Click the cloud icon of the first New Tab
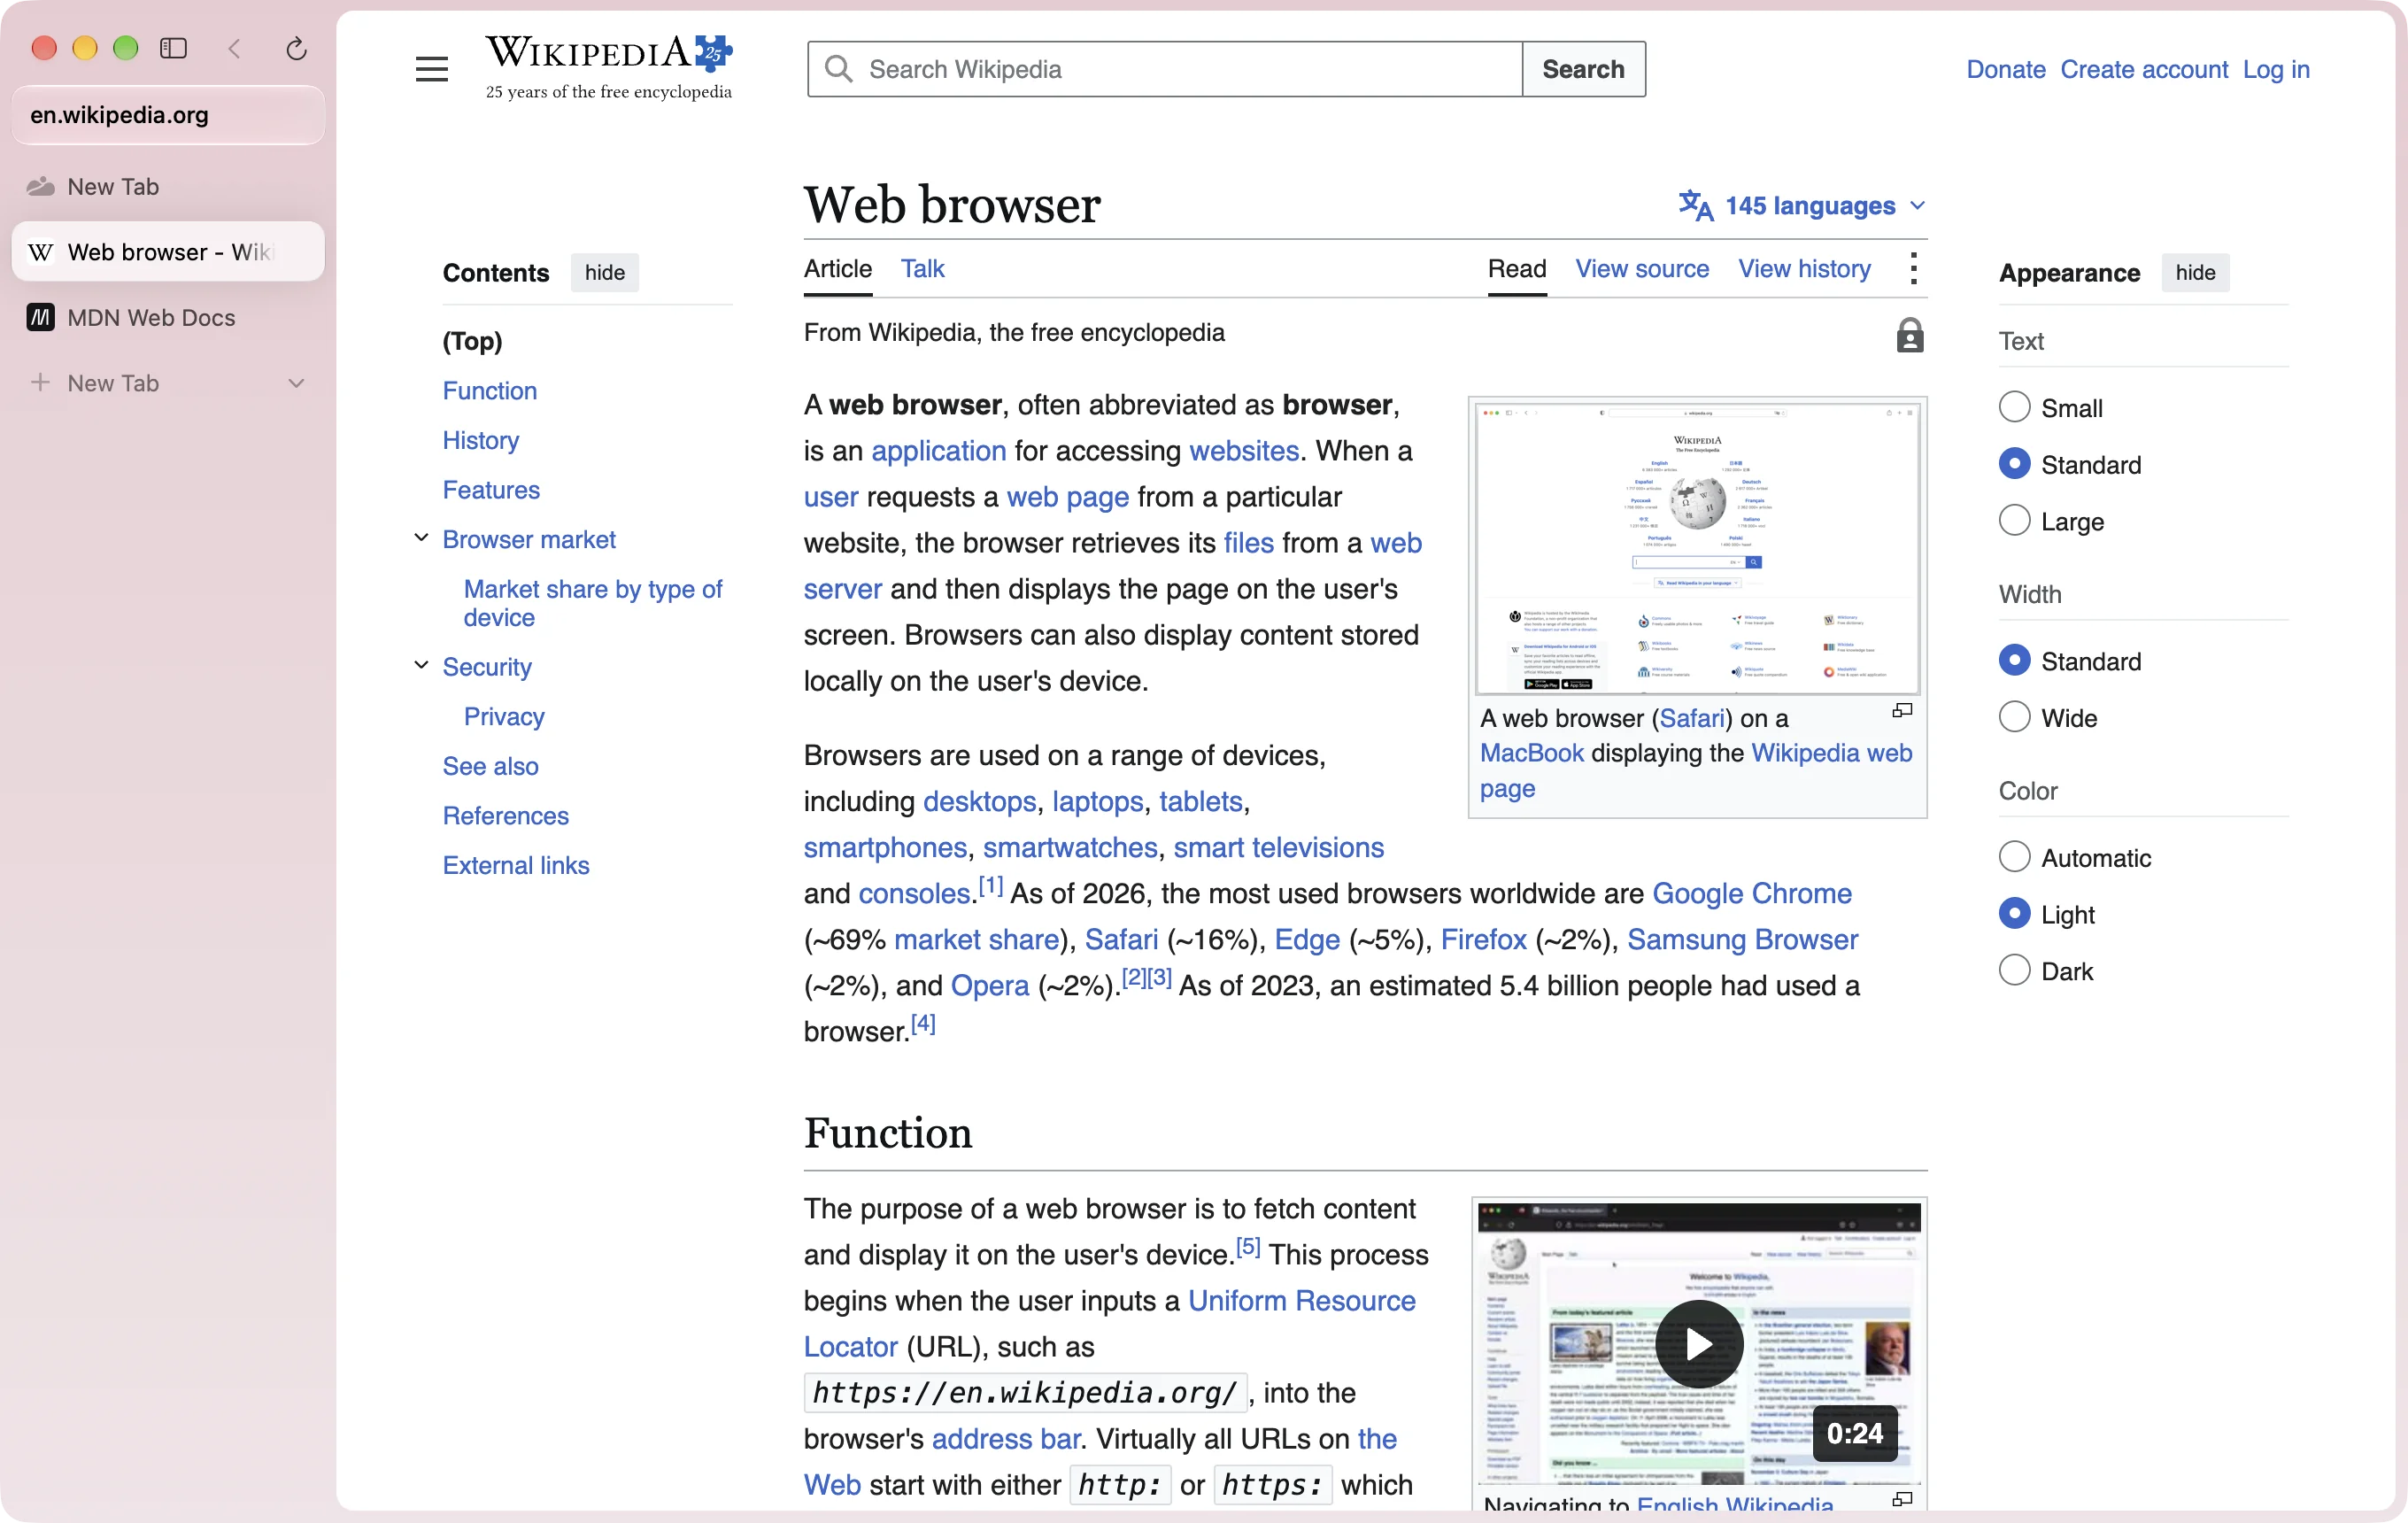Image resolution: width=2408 pixels, height=1523 pixels. pos(40,186)
